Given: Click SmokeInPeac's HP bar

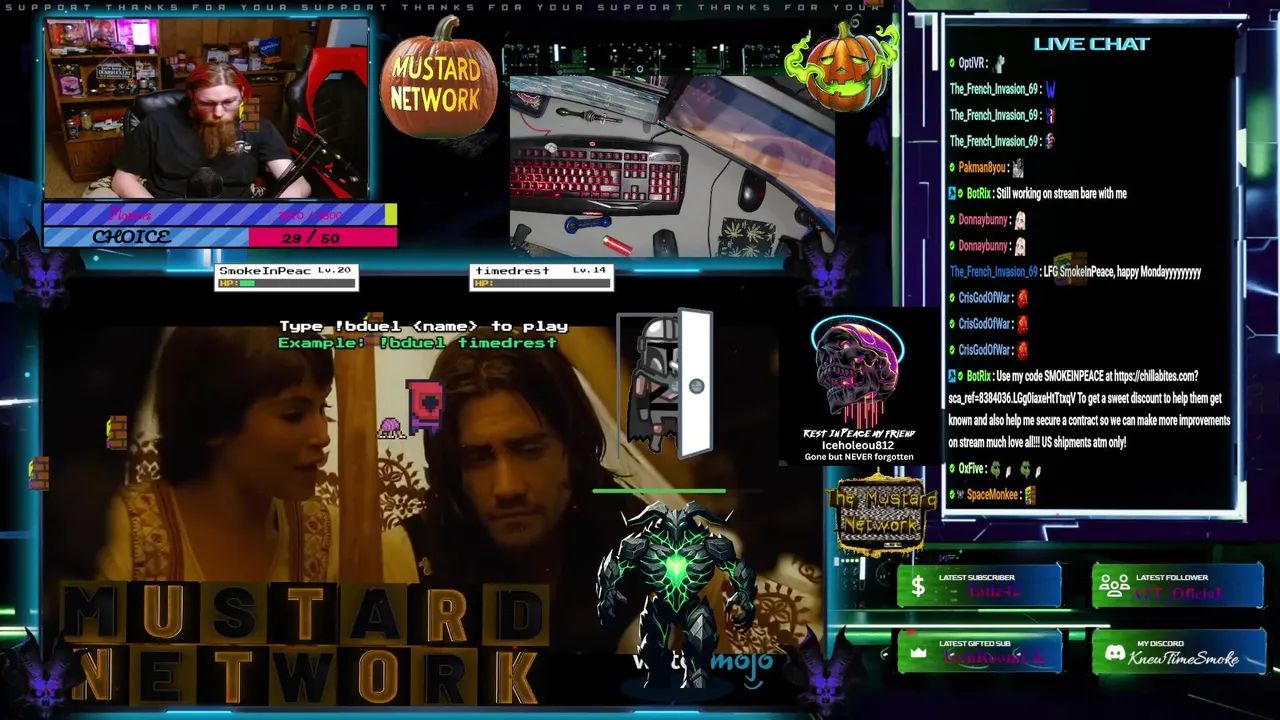Looking at the screenshot, I should tap(286, 283).
